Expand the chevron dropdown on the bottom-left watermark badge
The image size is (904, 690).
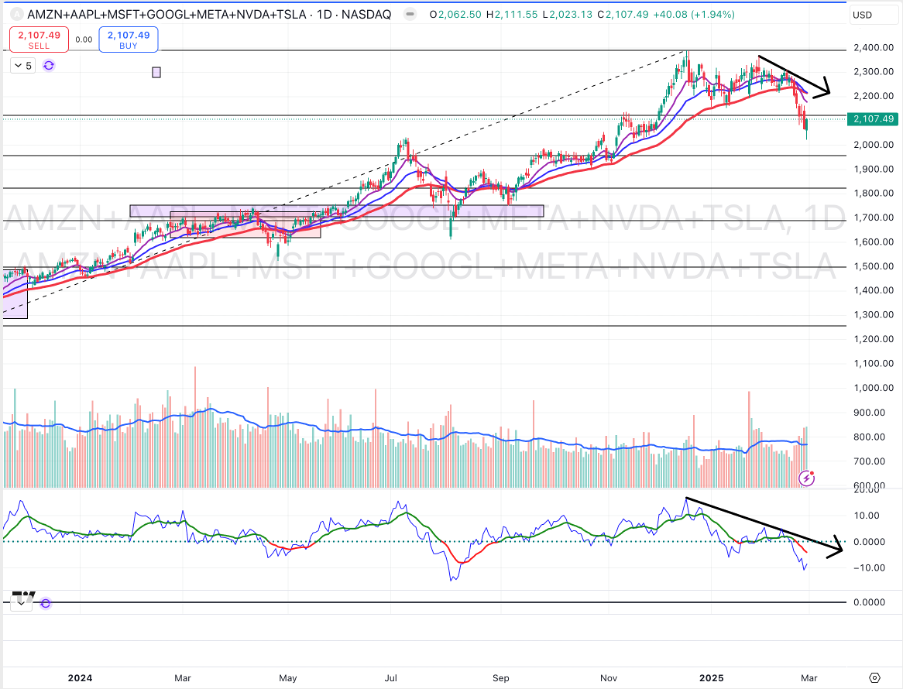coord(21,604)
